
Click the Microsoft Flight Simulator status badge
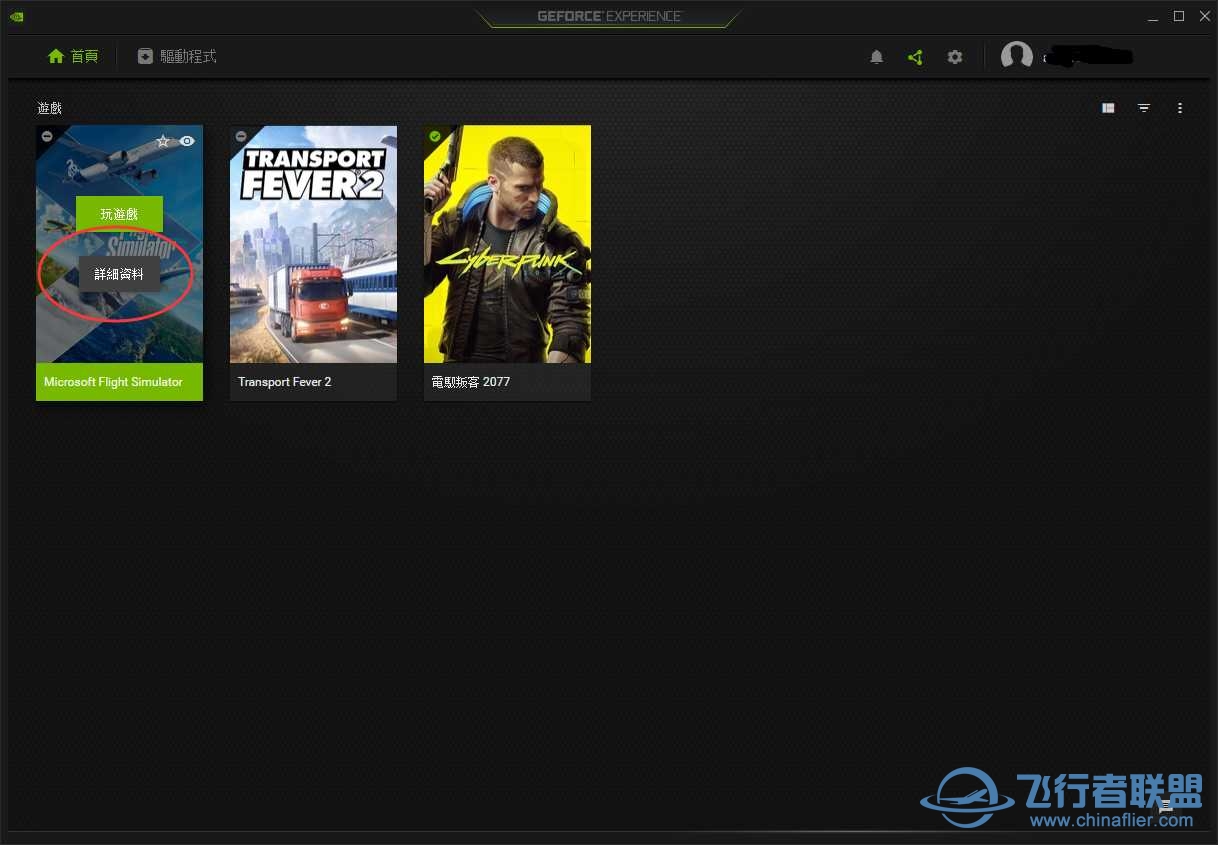(x=47, y=136)
